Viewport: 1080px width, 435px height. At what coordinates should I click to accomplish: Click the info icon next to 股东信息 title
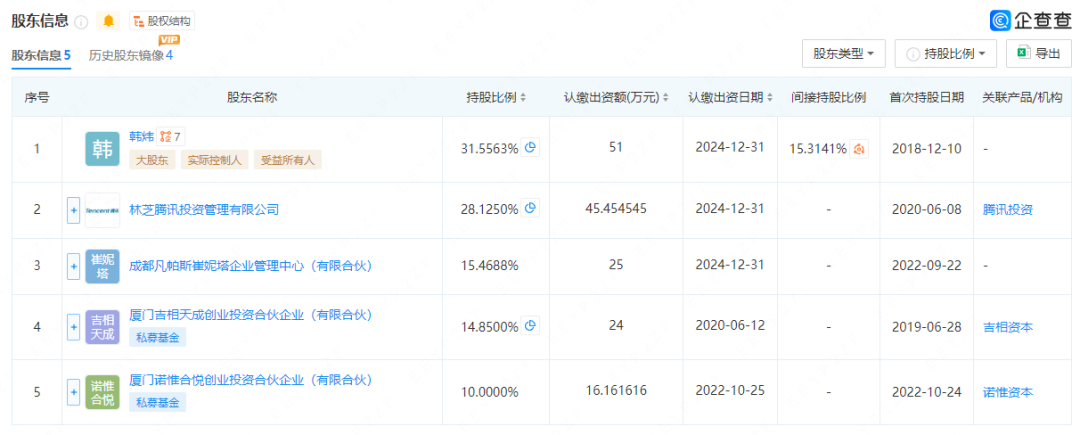click(81, 21)
